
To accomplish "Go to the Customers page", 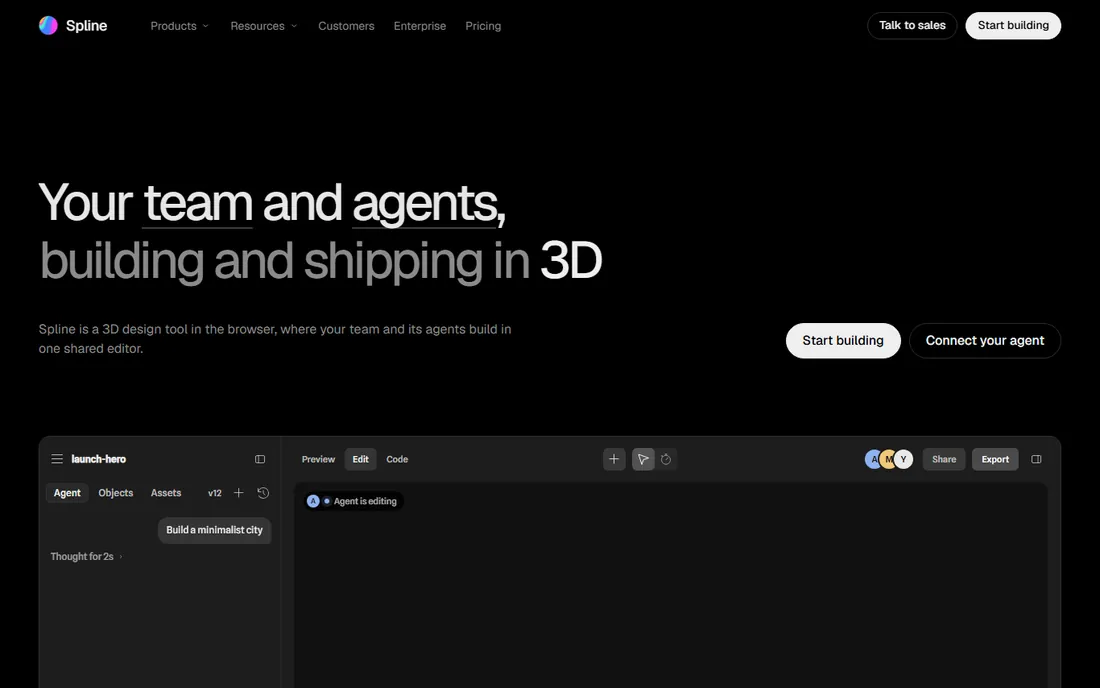I will (x=346, y=26).
